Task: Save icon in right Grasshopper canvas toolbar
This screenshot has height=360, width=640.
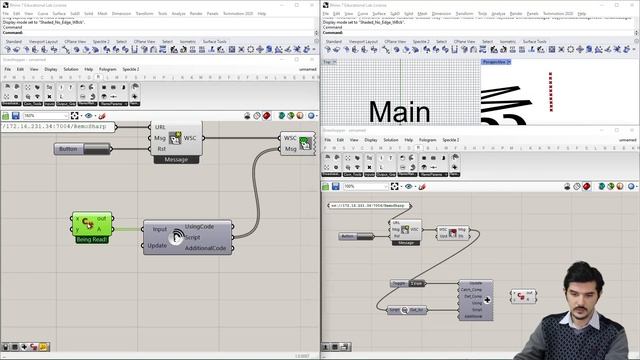Action: tap(336, 187)
